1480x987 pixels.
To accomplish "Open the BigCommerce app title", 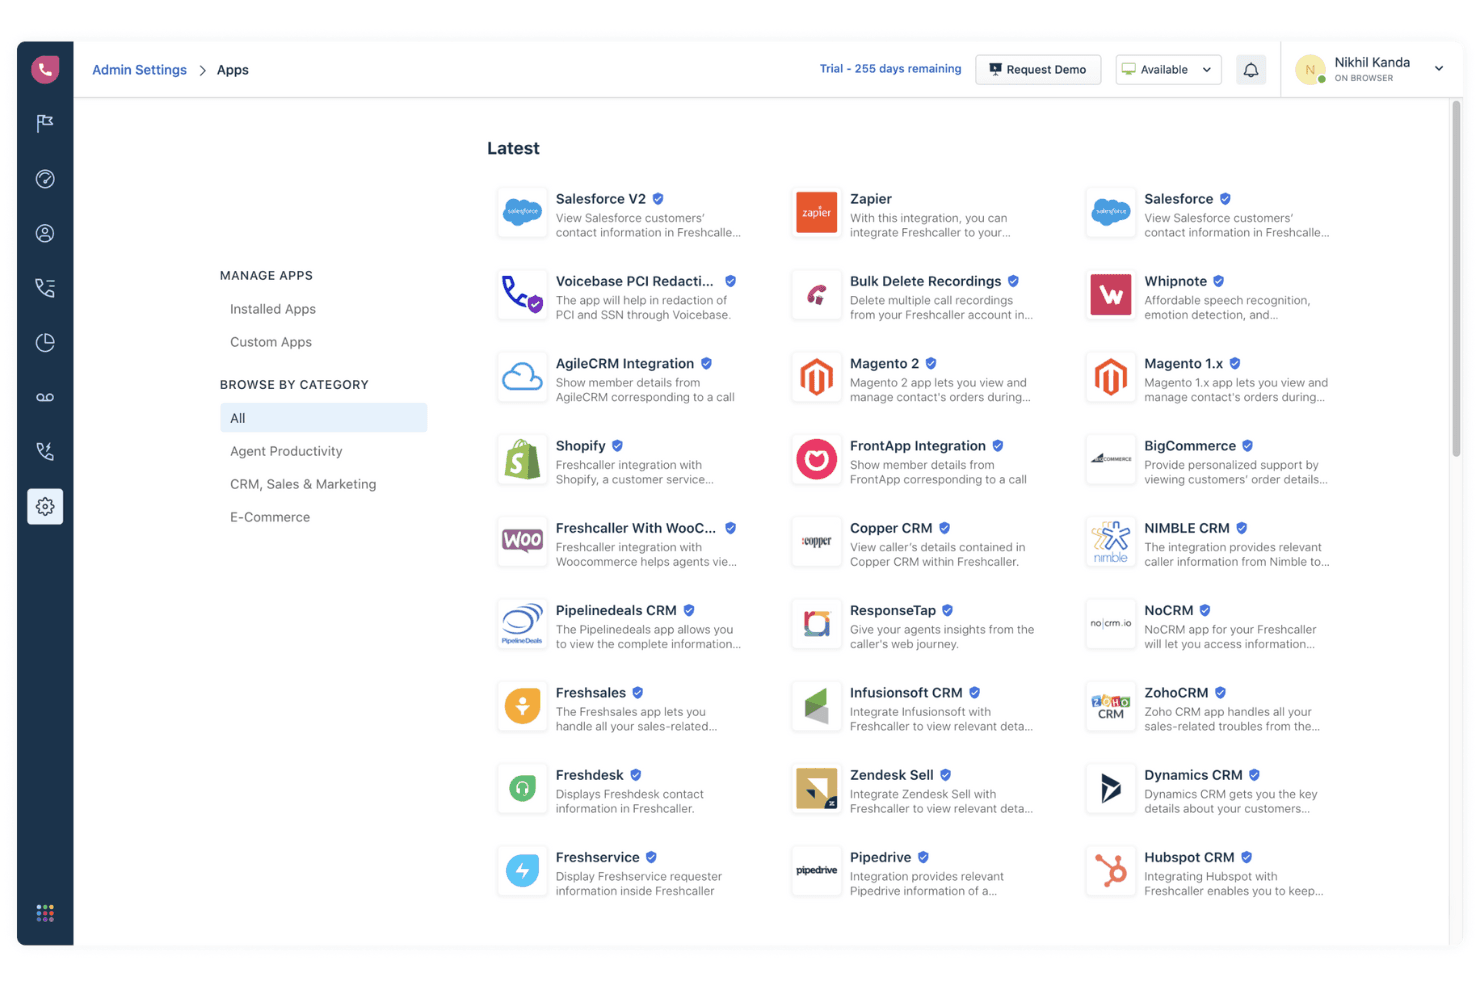I will click(1190, 446).
